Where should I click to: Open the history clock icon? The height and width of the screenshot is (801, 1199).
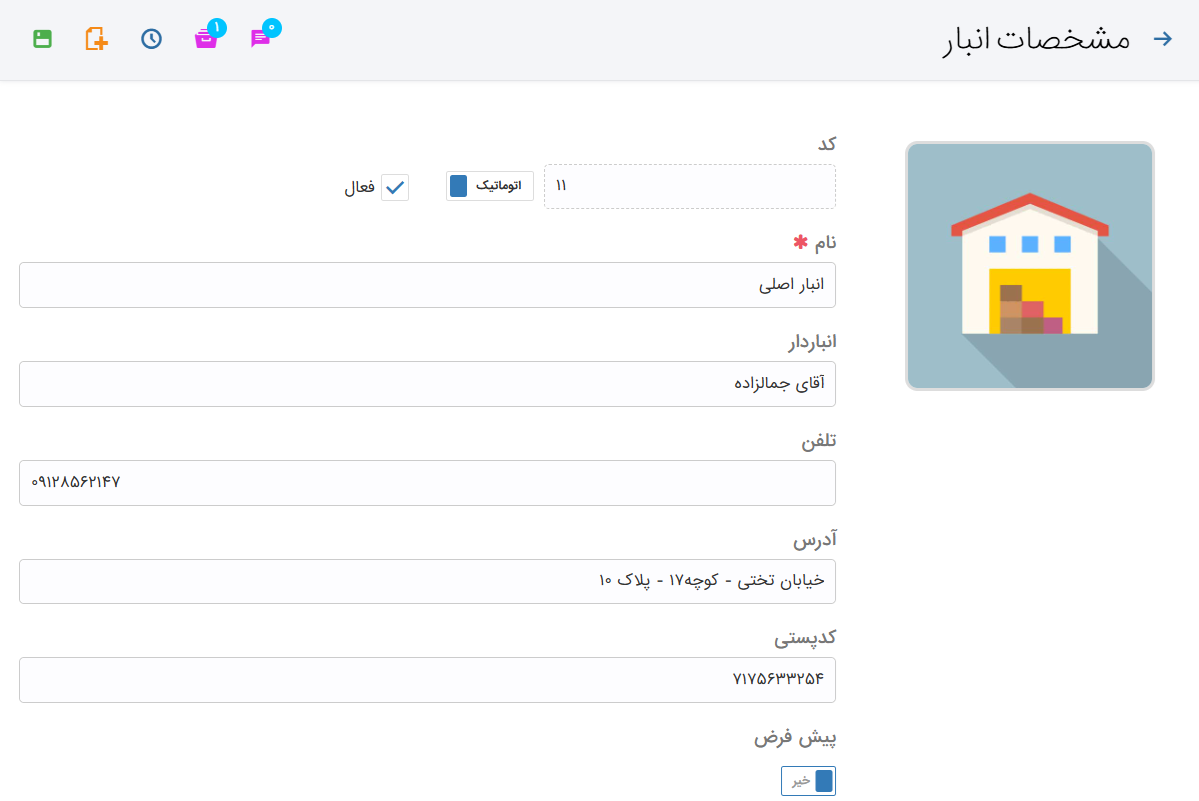point(151,38)
